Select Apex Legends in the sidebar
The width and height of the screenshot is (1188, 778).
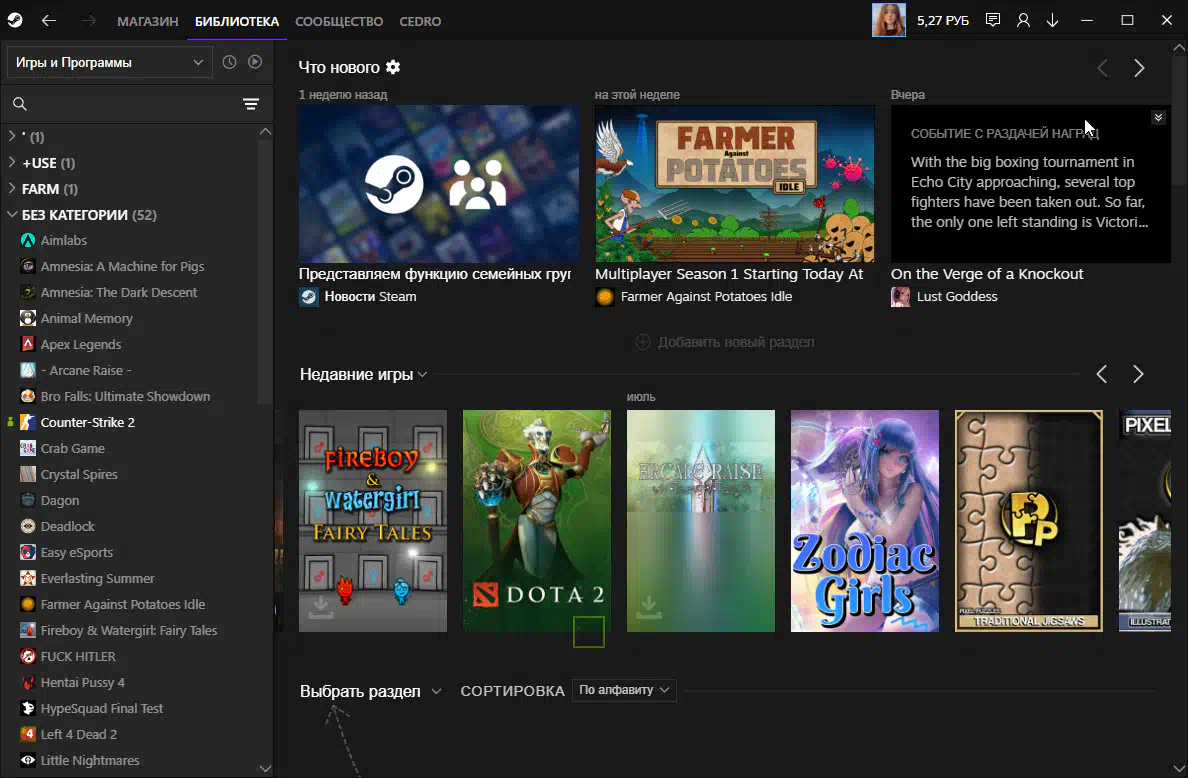(x=80, y=344)
